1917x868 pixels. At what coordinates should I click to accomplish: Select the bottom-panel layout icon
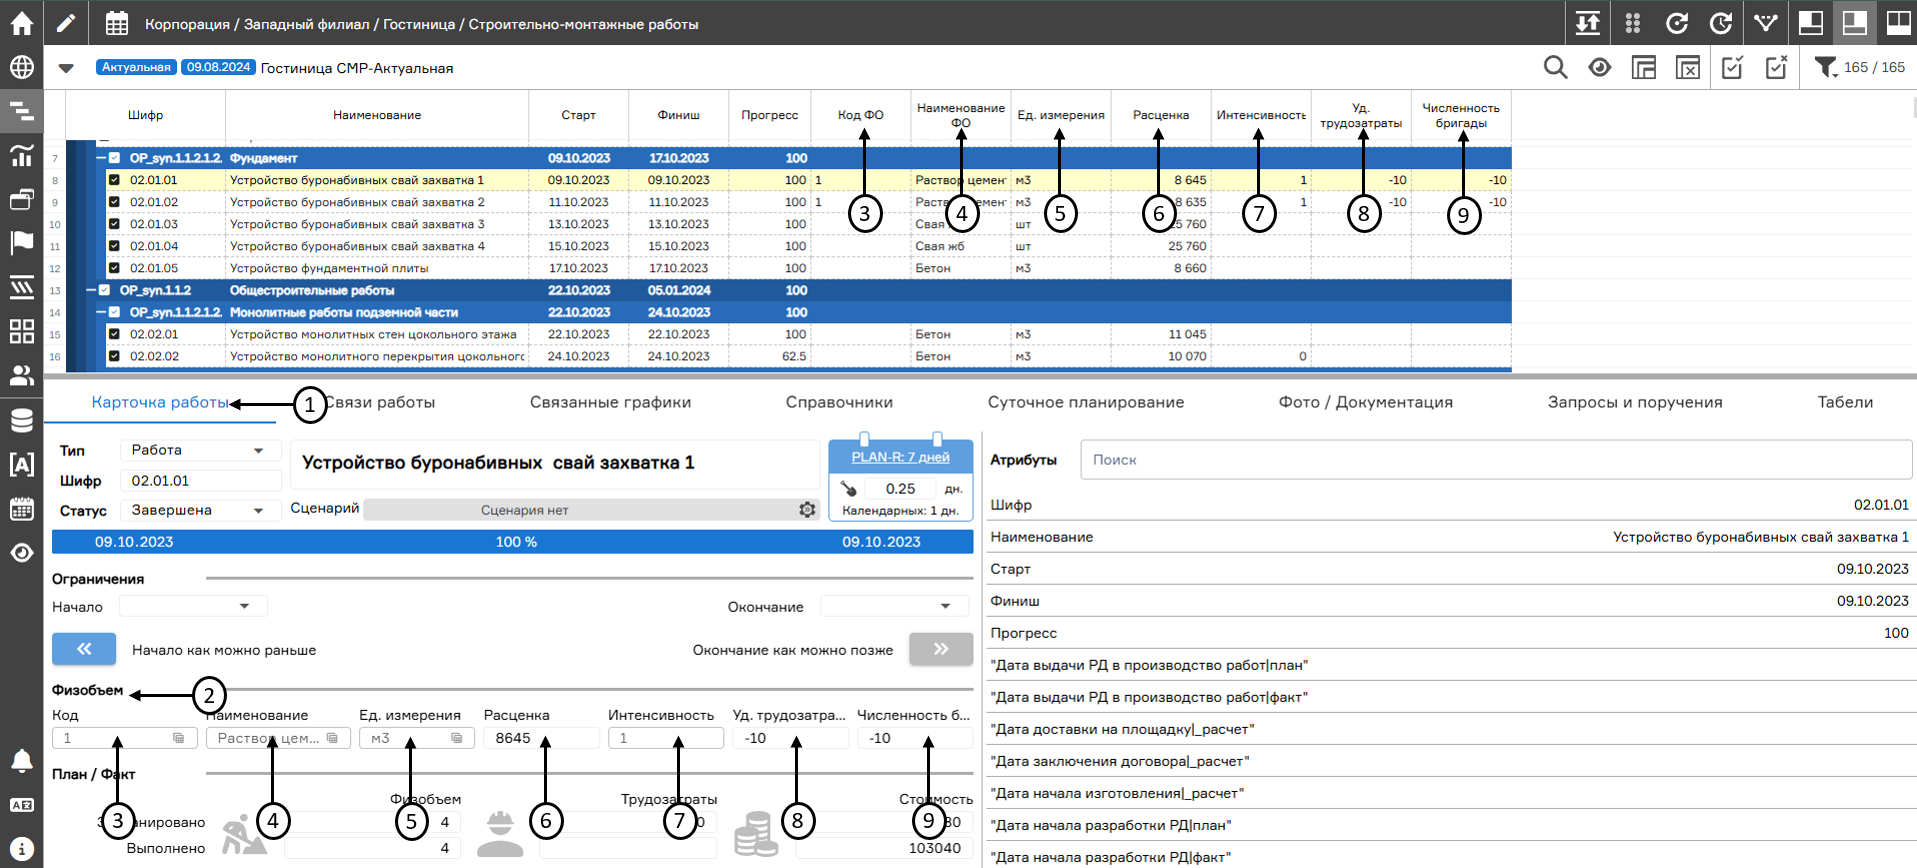tap(1854, 22)
